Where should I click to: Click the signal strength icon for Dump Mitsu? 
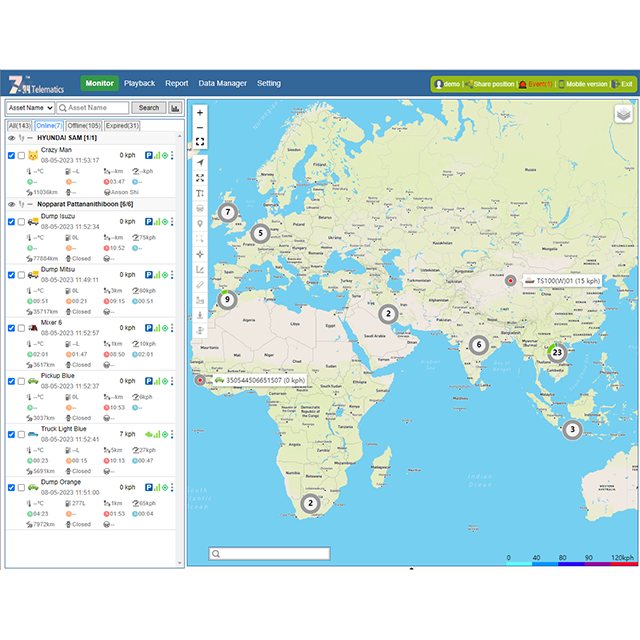(157, 275)
